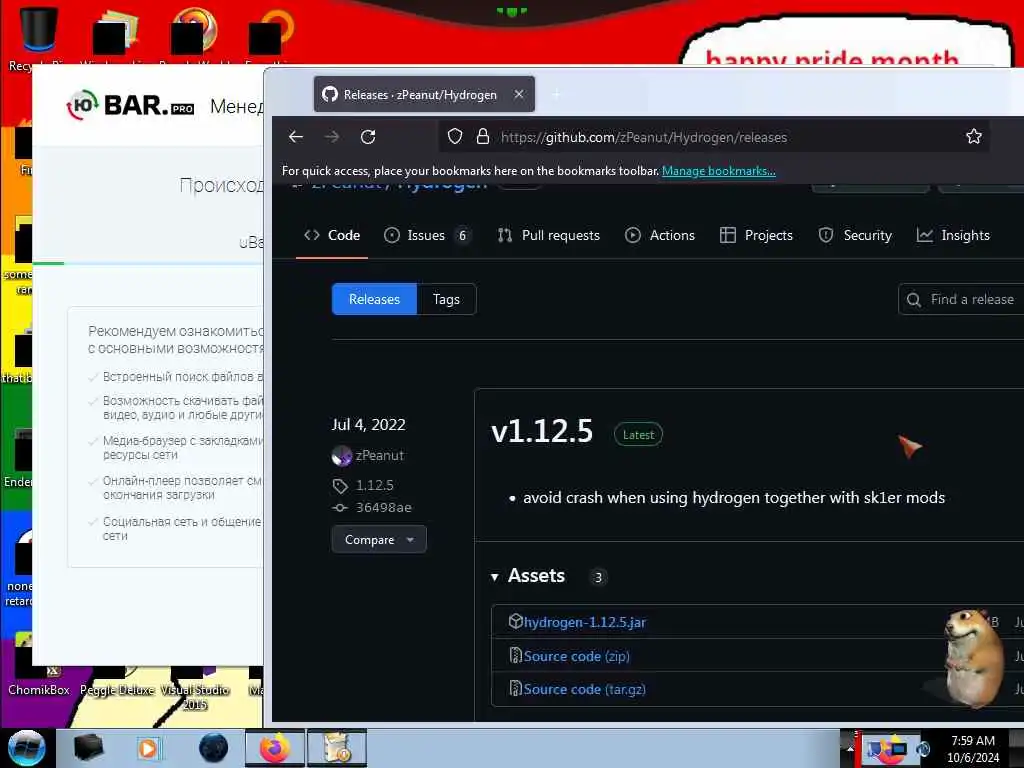
Task: Open Windows Start menu orb
Action: pos(26,748)
